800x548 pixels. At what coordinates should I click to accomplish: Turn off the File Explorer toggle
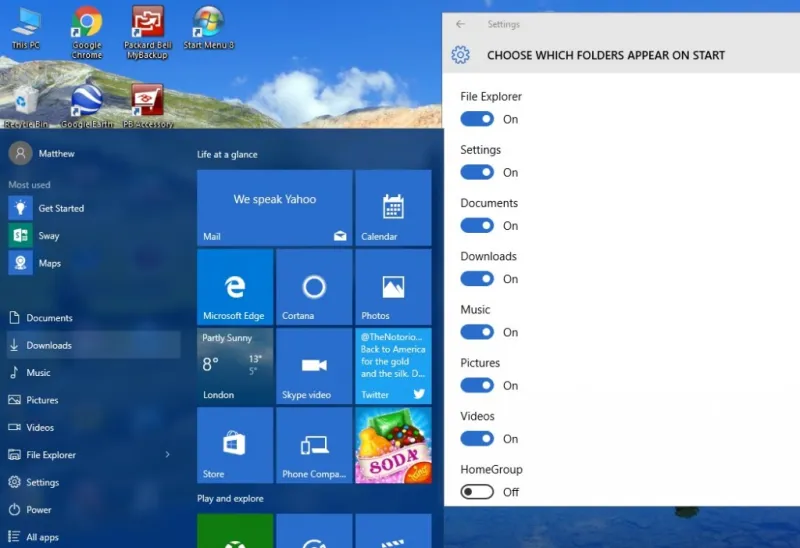point(477,119)
